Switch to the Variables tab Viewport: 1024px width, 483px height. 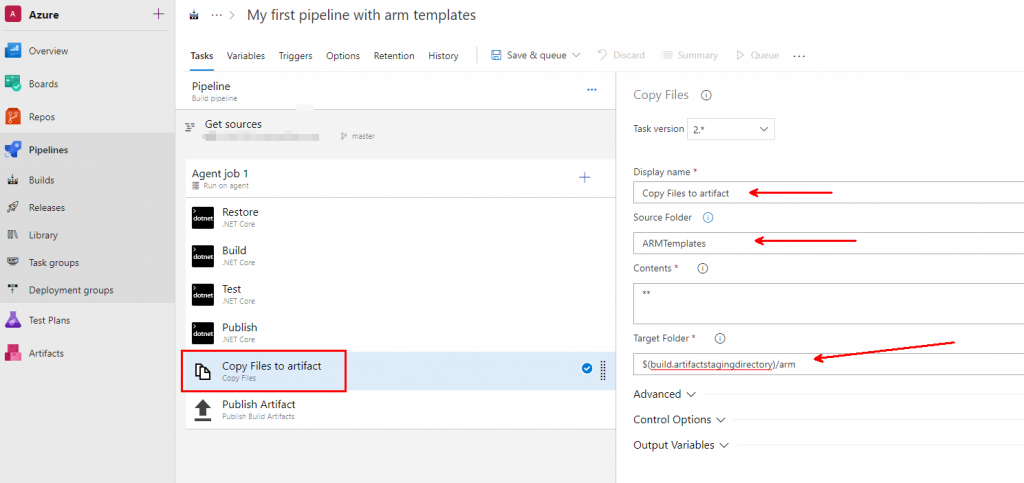(246, 55)
